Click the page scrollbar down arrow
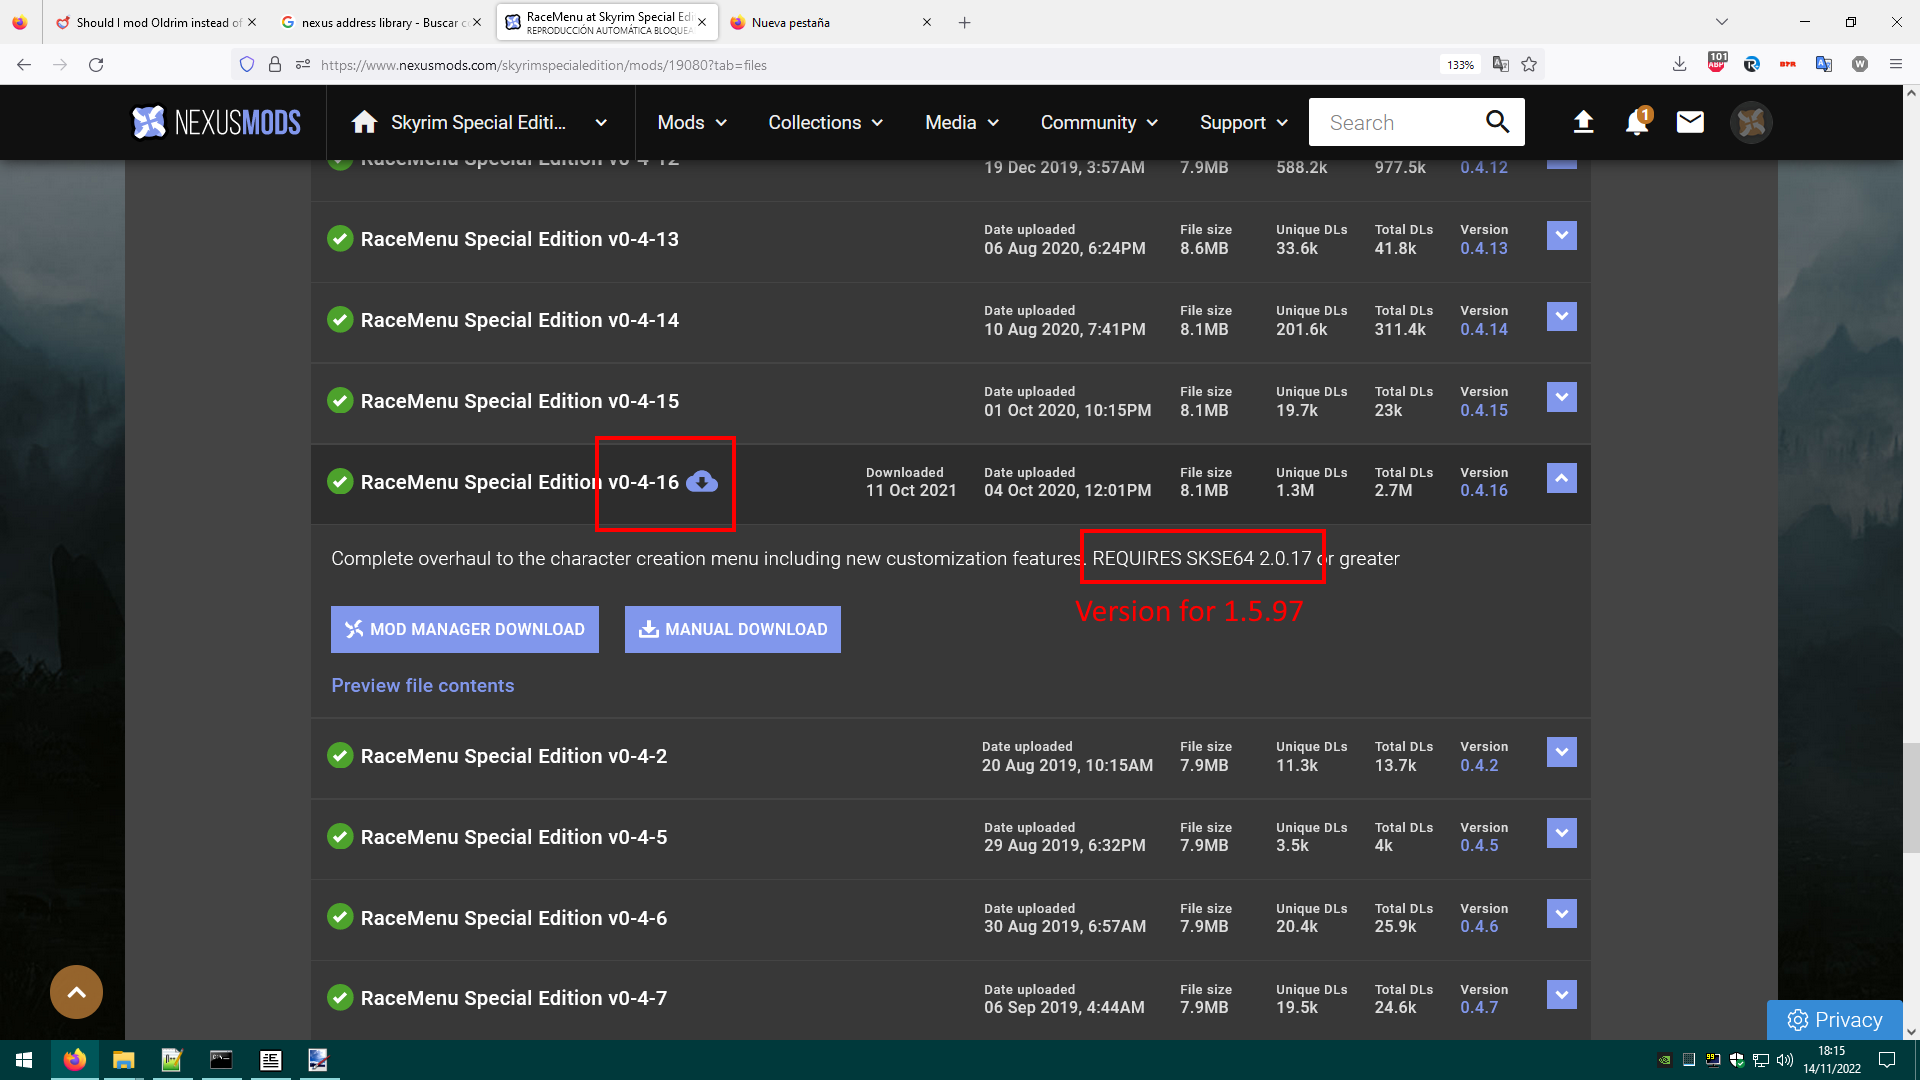The image size is (1920, 1080). 1911,1032
